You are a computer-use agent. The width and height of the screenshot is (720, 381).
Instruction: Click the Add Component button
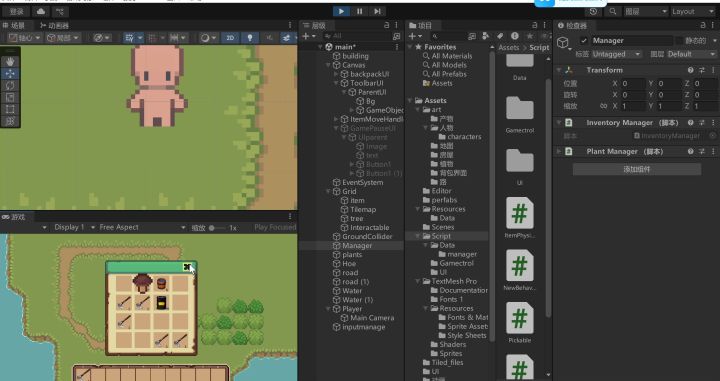(x=637, y=169)
